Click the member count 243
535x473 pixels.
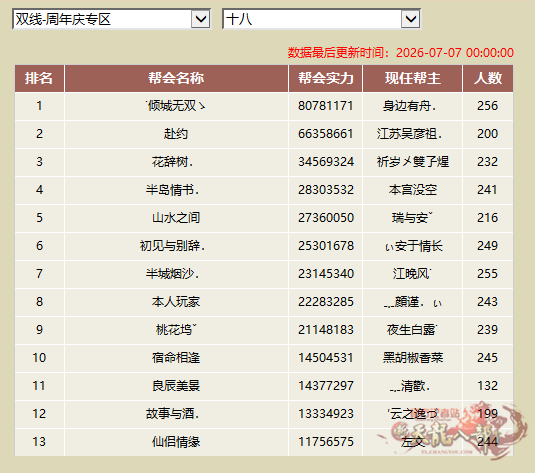pyautogui.click(x=488, y=302)
